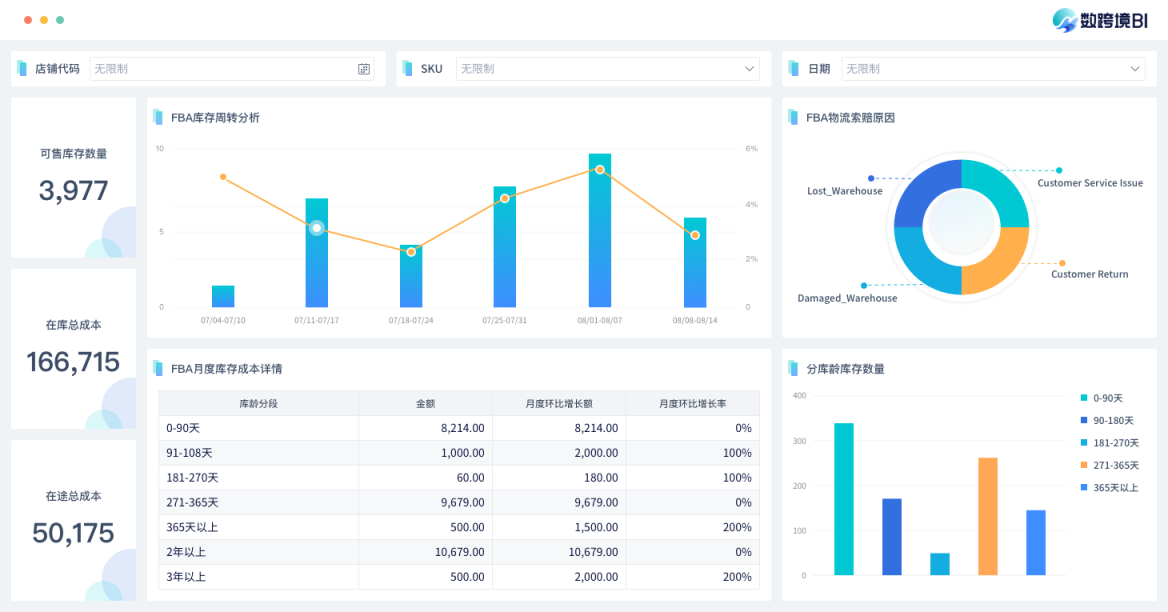This screenshot has width=1168, height=612.
Task: Open the 日期 dropdown selector
Action: tap(1135, 69)
